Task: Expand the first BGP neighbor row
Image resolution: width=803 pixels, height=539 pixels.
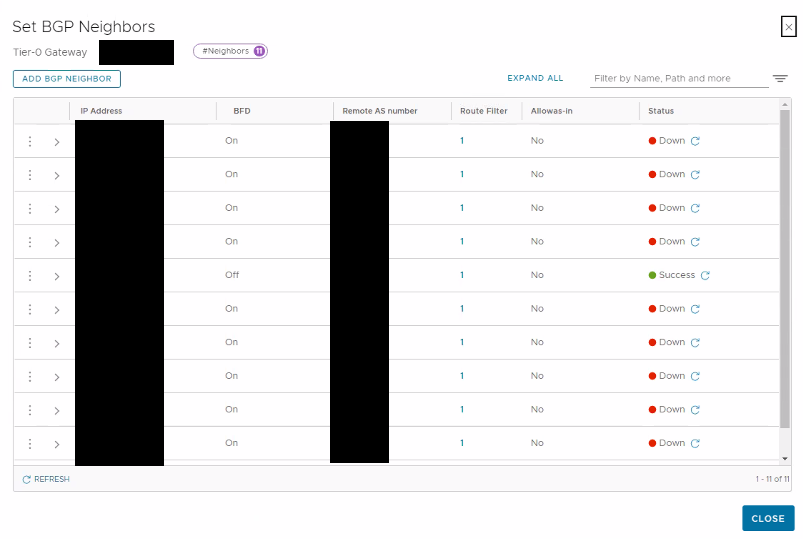Action: (x=57, y=142)
